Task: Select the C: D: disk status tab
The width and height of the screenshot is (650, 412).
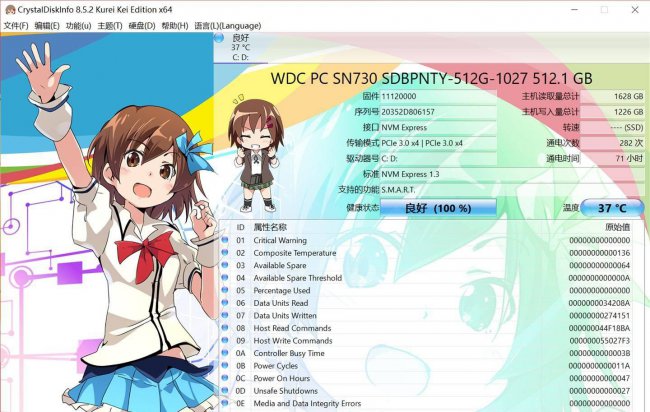Action: (240, 48)
